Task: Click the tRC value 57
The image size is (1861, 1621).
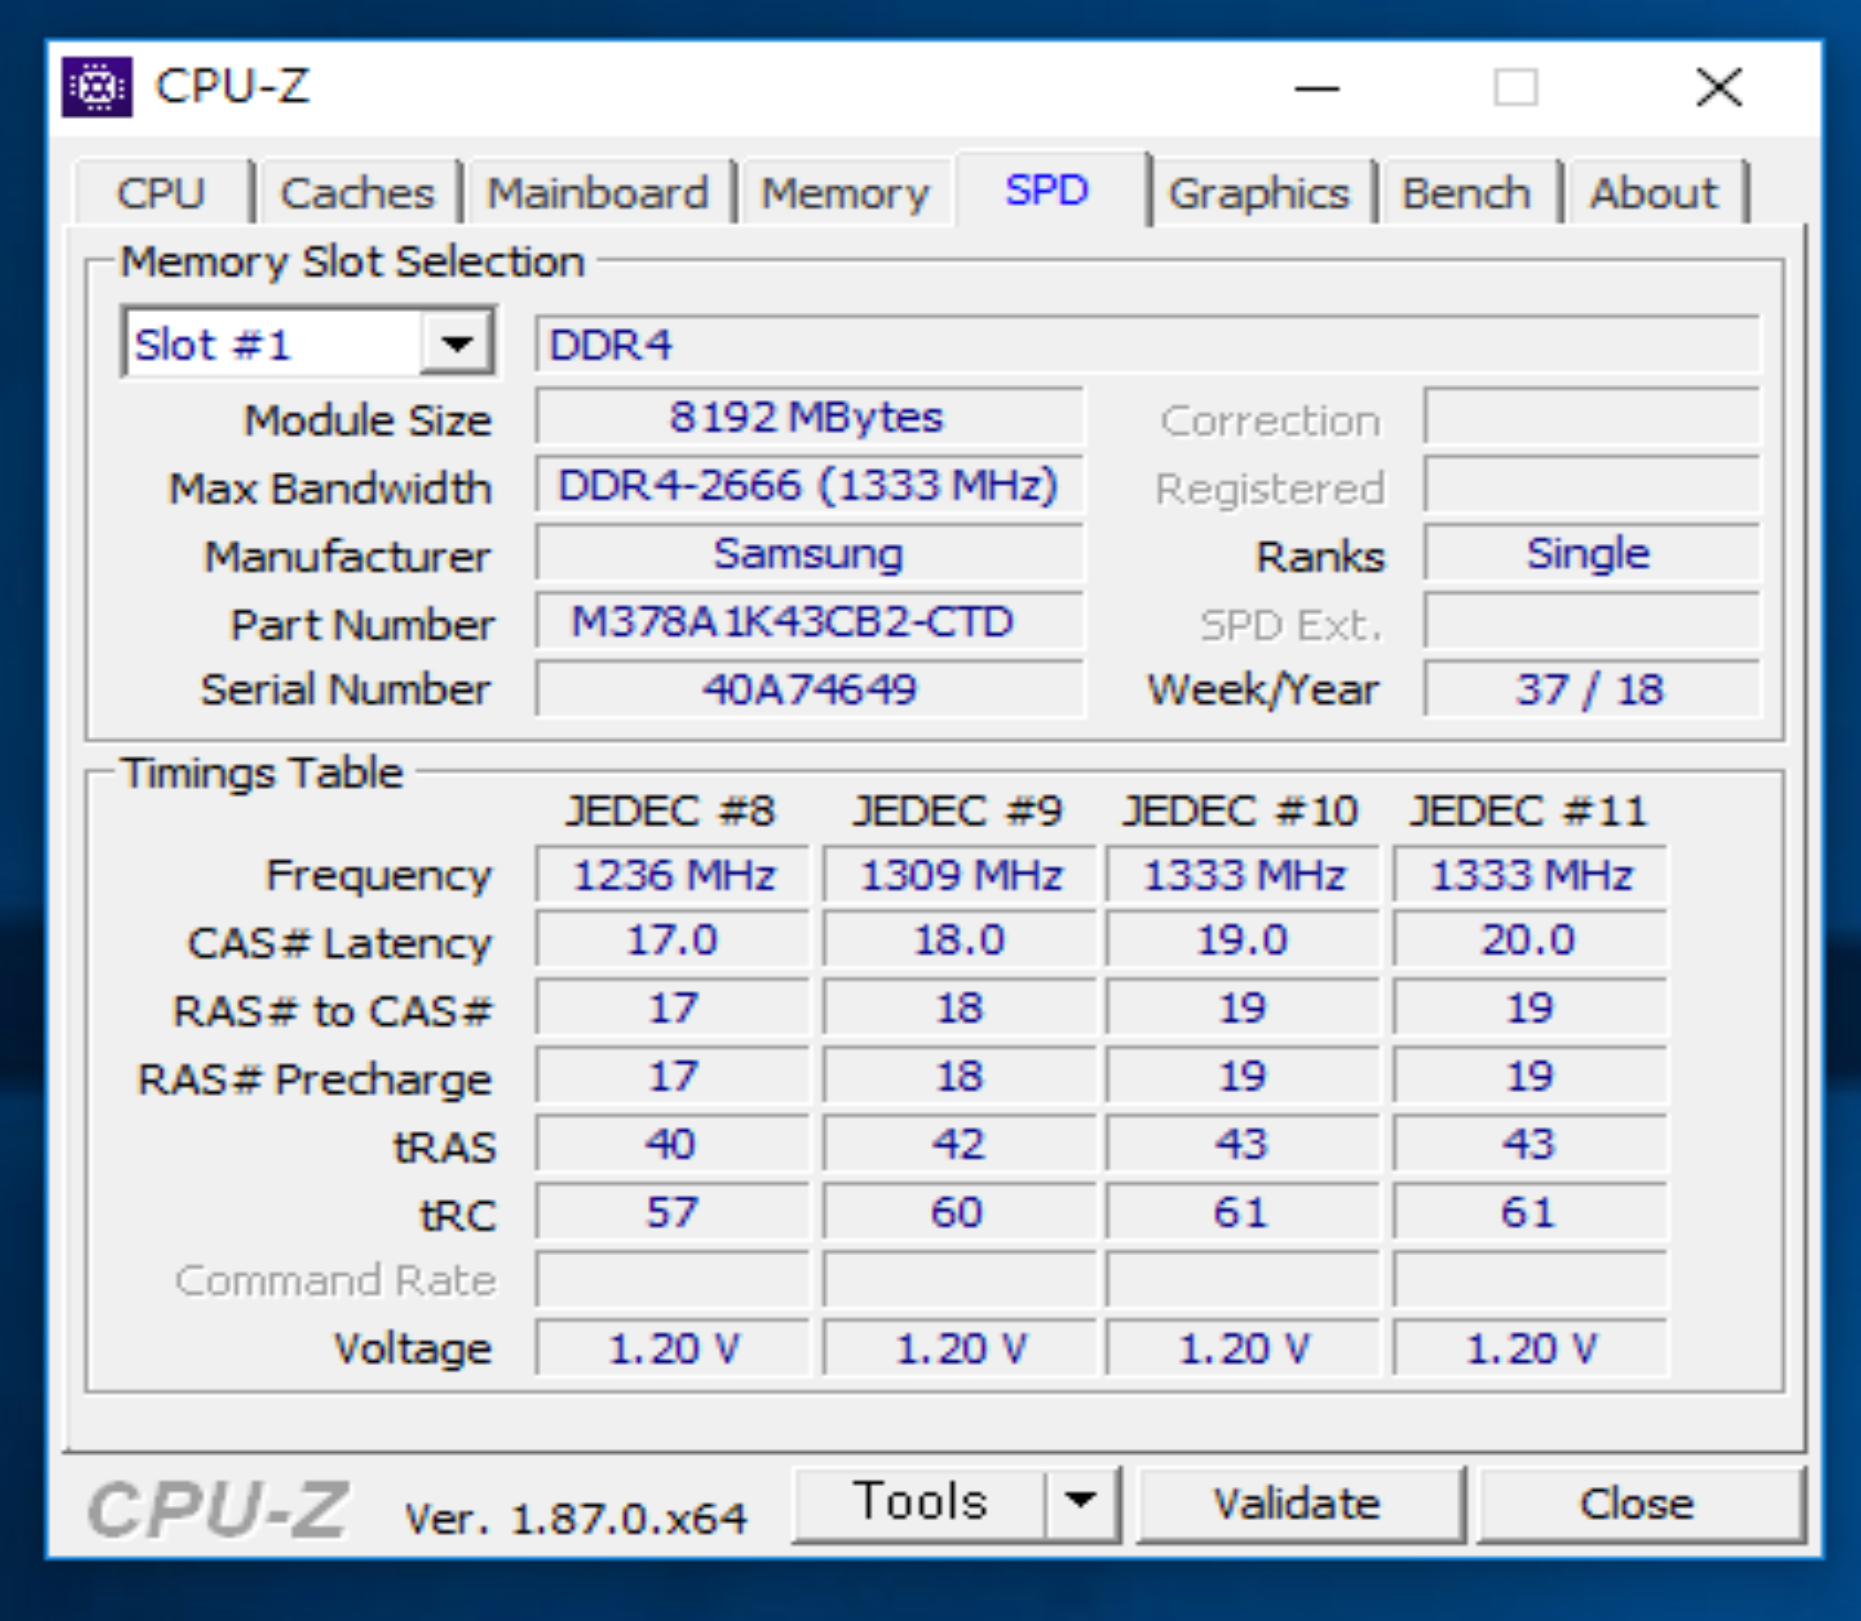Action: (672, 1212)
